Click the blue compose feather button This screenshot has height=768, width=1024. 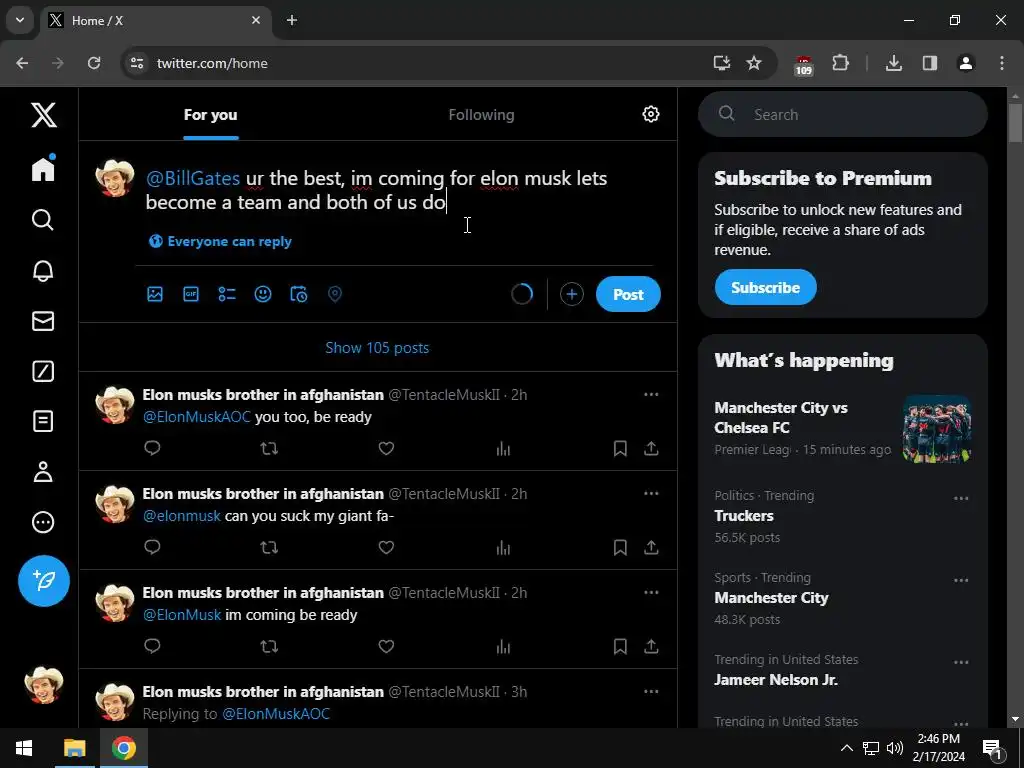click(44, 581)
